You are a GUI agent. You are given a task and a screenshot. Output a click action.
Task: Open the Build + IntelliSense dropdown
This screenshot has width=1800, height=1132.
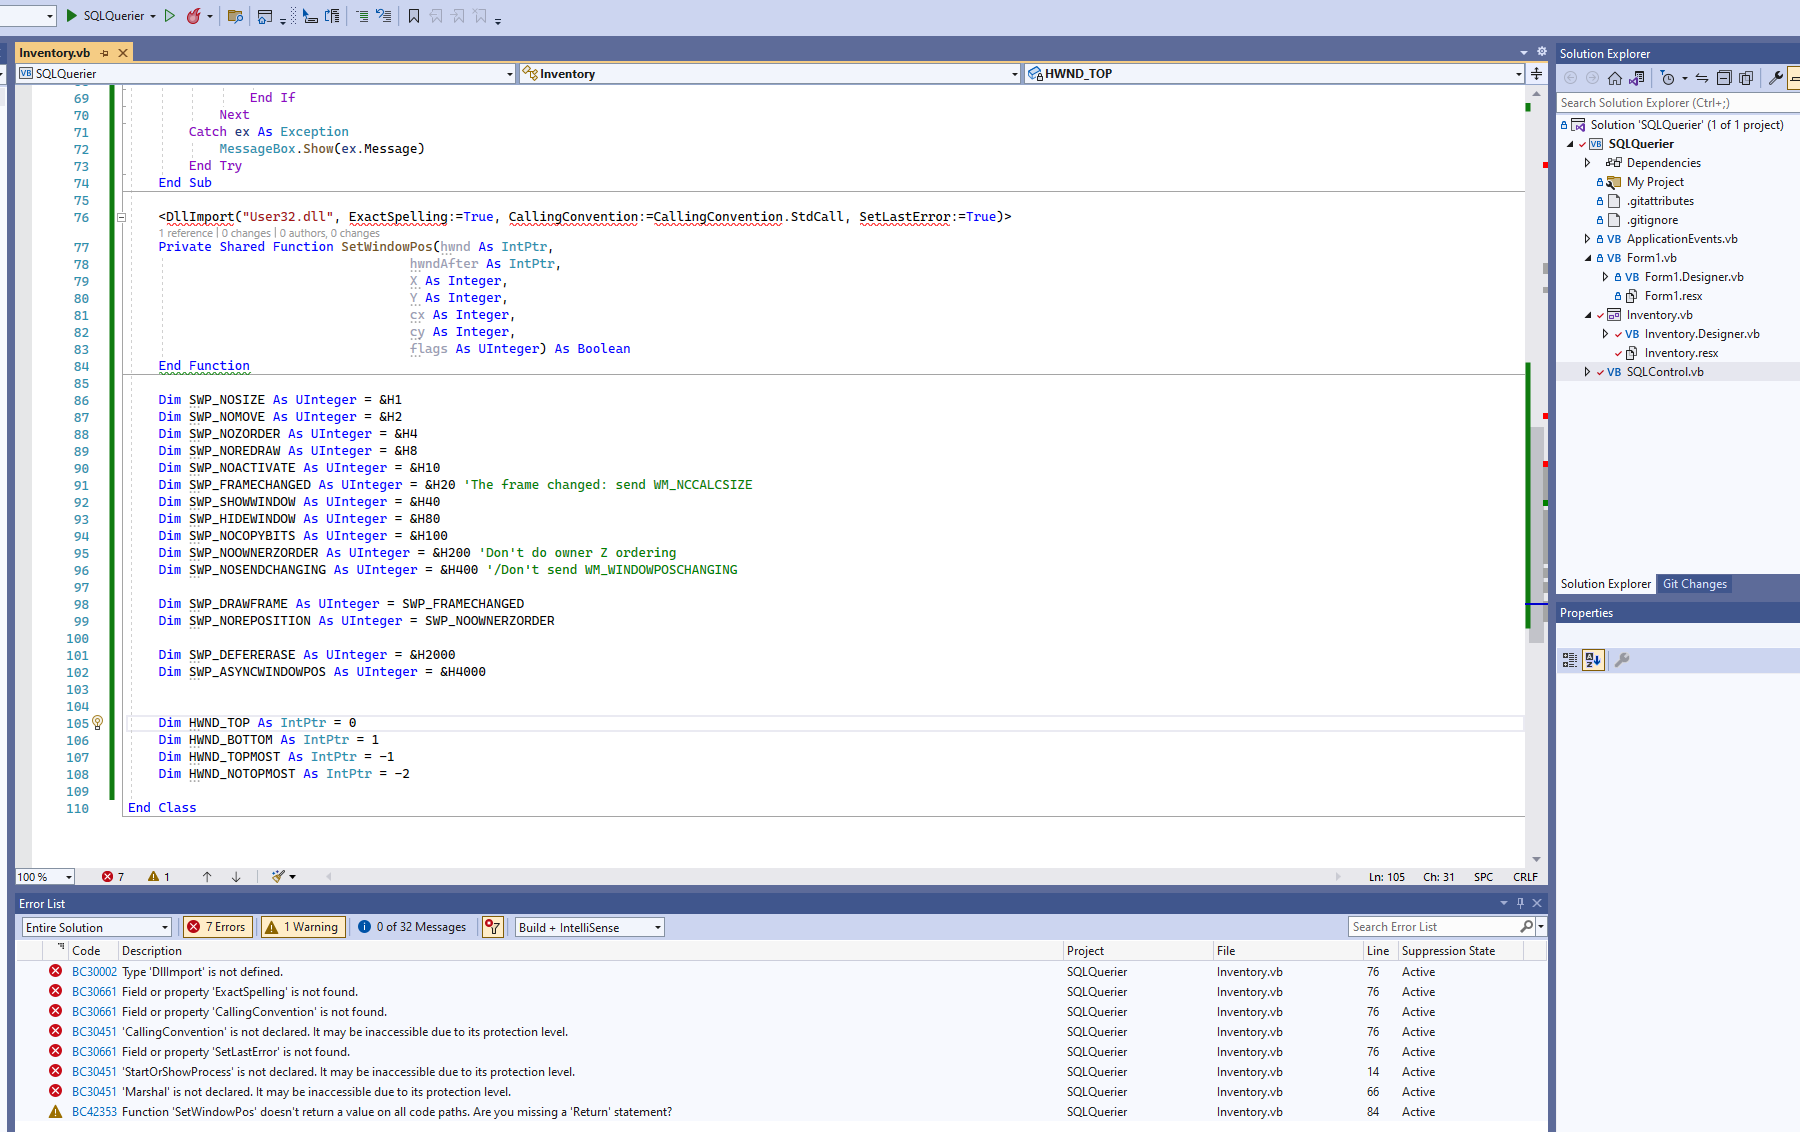(x=589, y=927)
